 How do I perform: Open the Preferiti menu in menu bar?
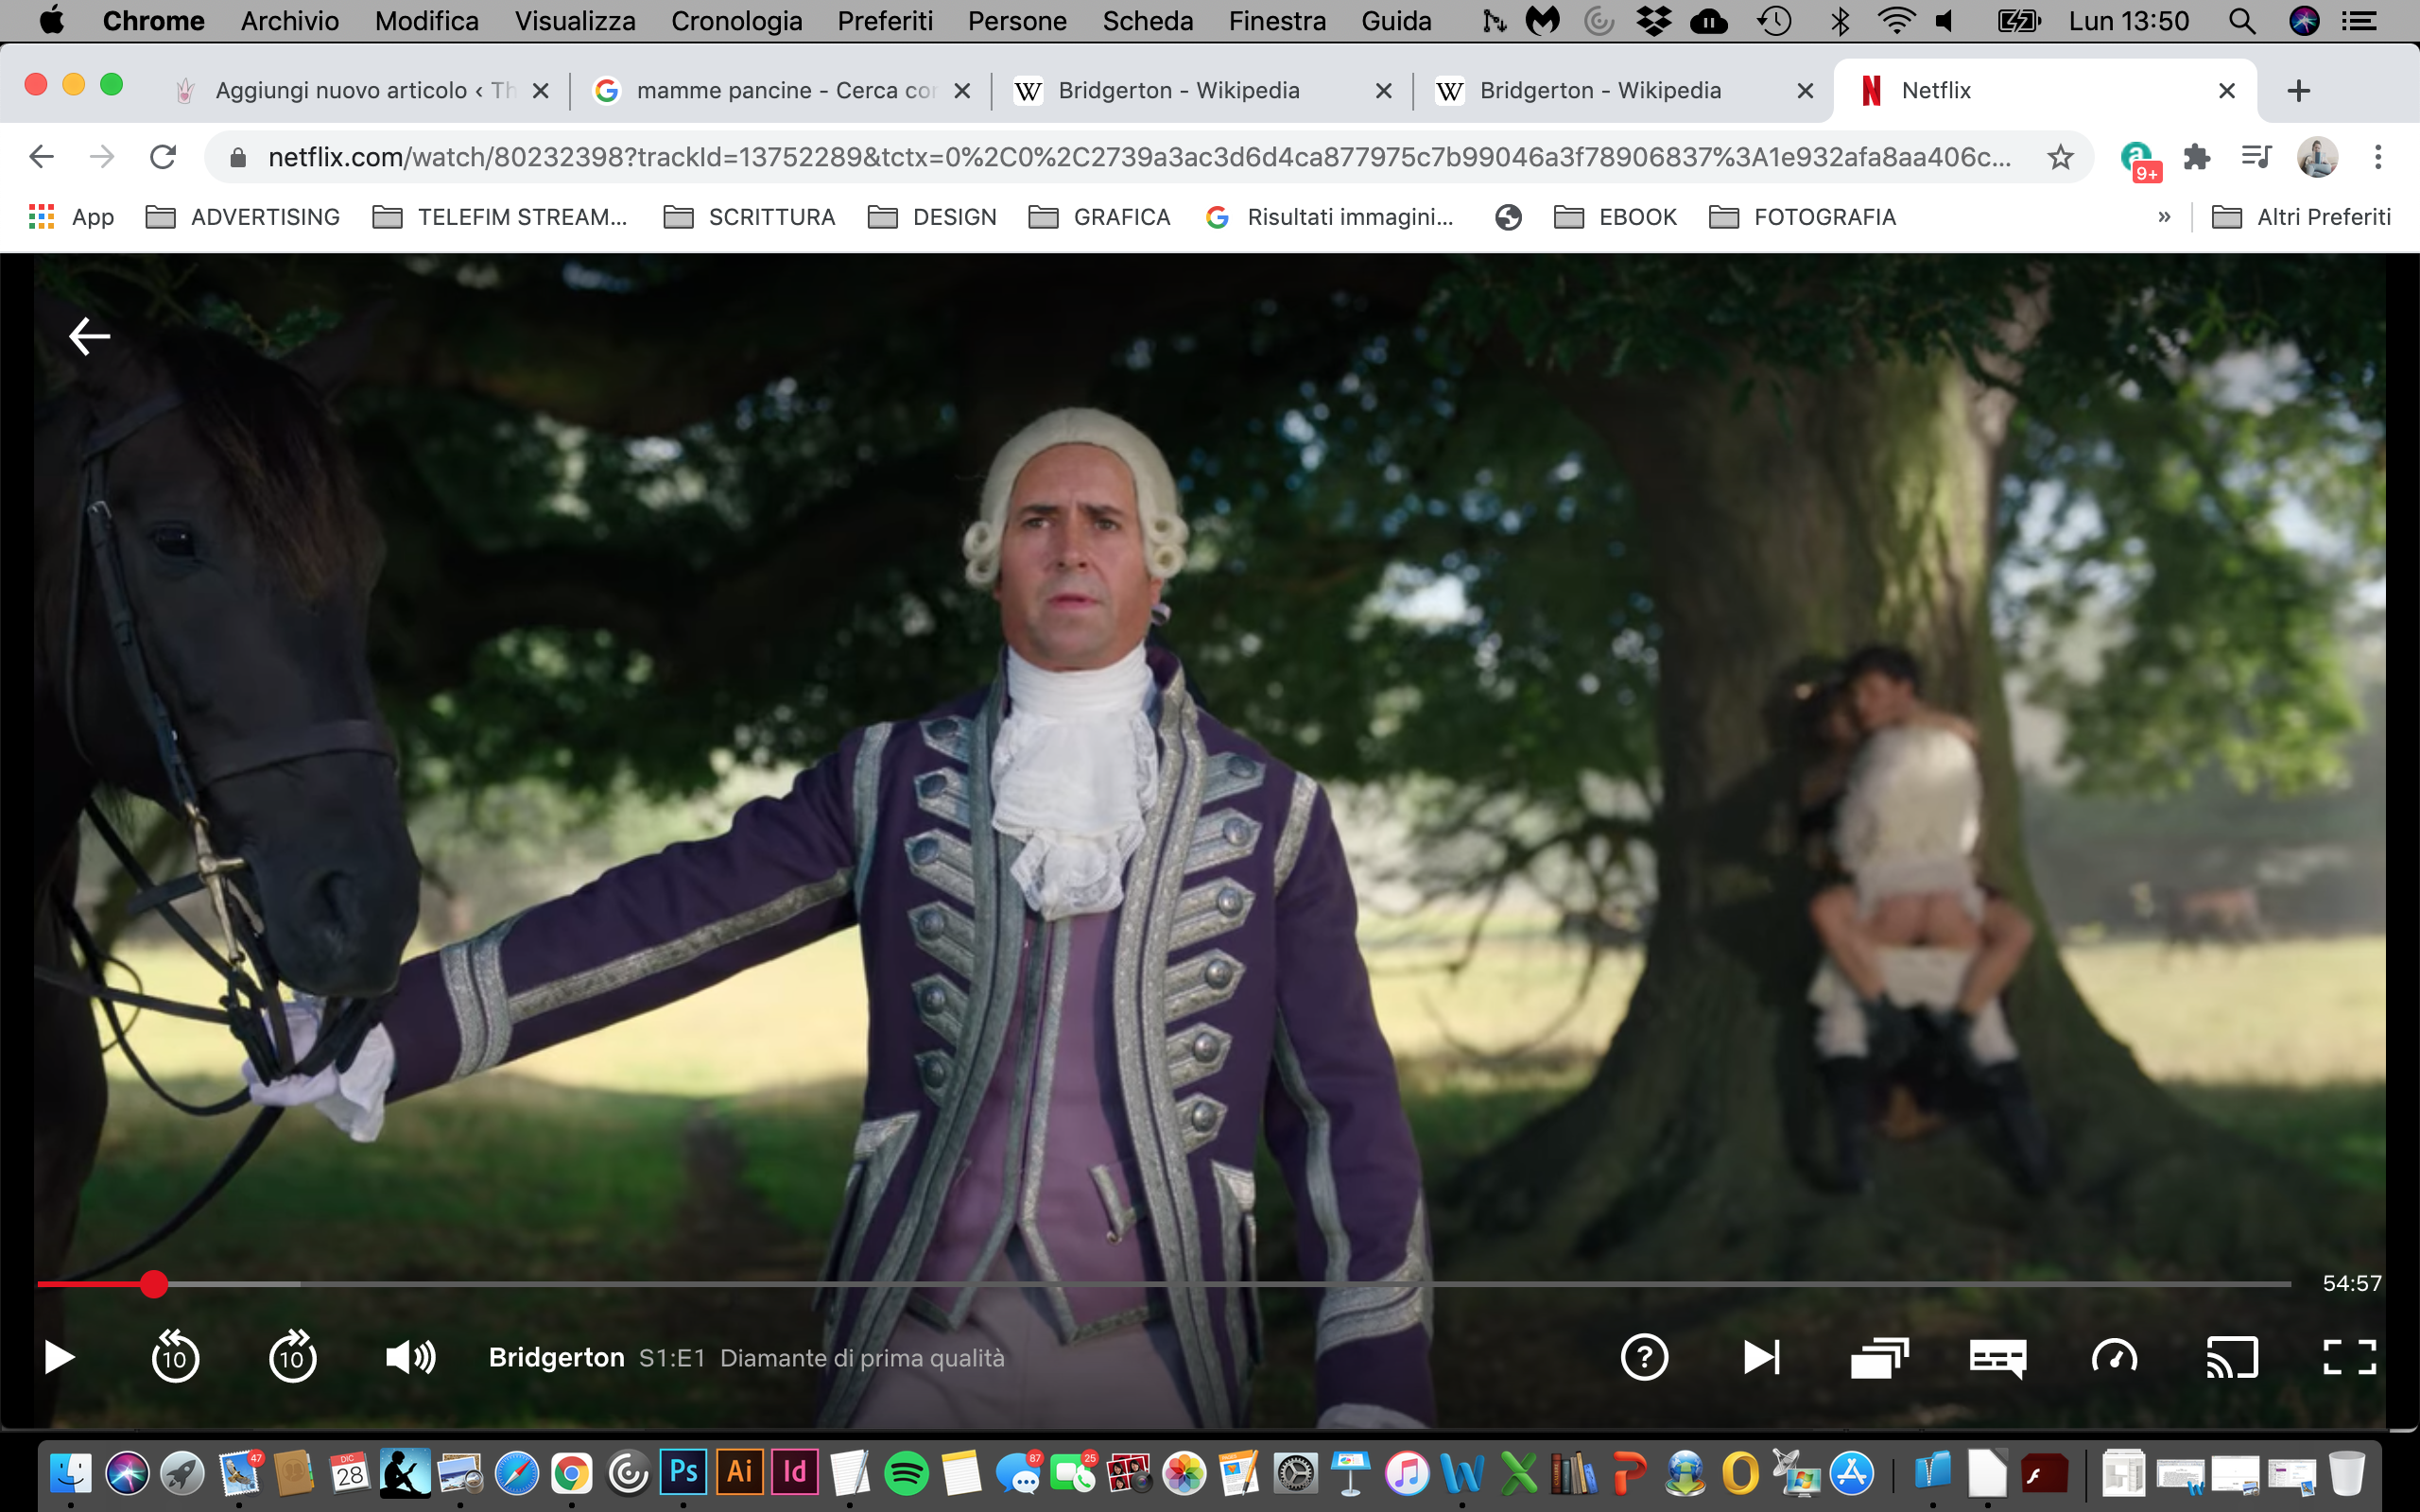pyautogui.click(x=885, y=21)
